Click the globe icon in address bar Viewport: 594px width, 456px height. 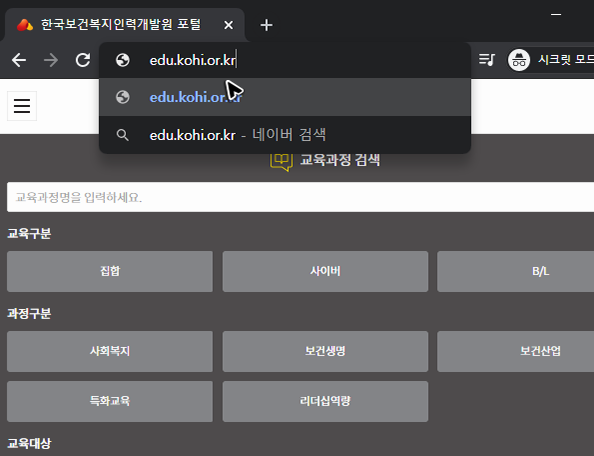(x=123, y=60)
